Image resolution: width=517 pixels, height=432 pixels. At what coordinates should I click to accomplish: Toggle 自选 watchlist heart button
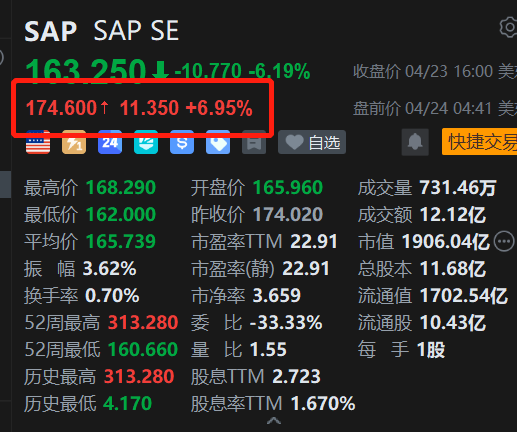[x=312, y=142]
